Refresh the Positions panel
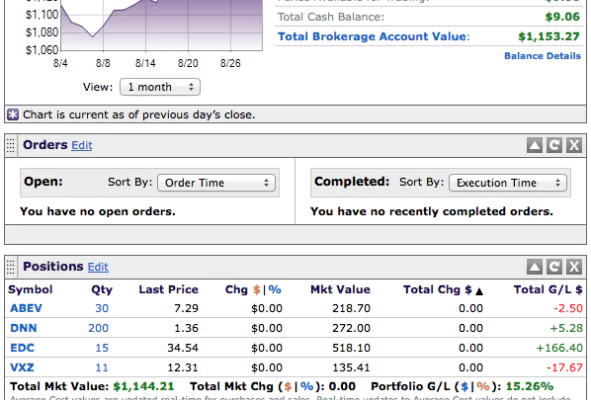The image size is (591, 400). [554, 267]
